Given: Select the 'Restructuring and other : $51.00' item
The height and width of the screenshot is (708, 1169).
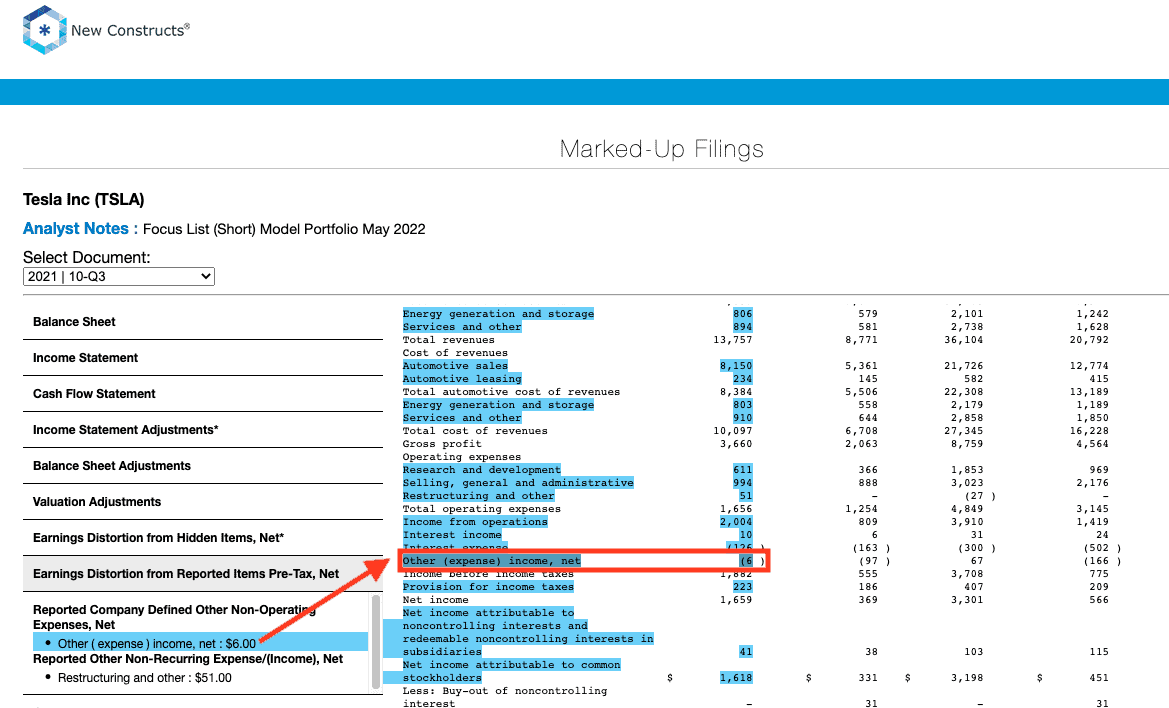Looking at the screenshot, I should click(x=145, y=677).
